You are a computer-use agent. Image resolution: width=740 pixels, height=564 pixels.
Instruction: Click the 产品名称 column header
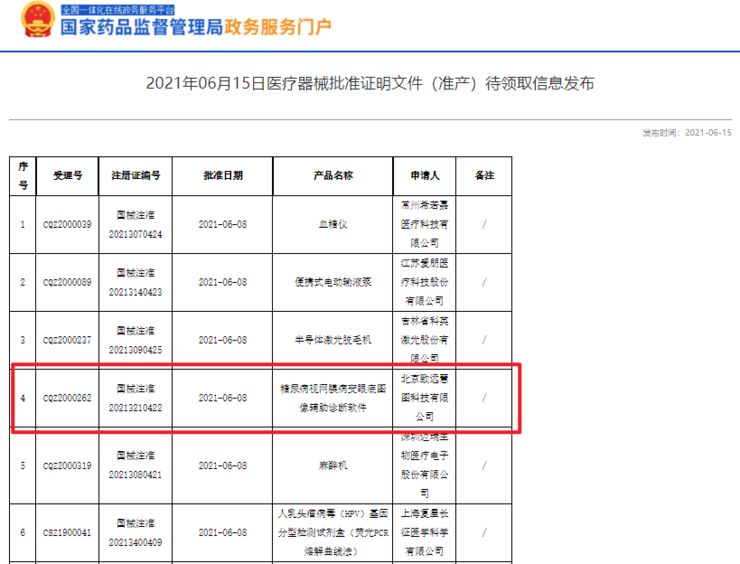333,176
